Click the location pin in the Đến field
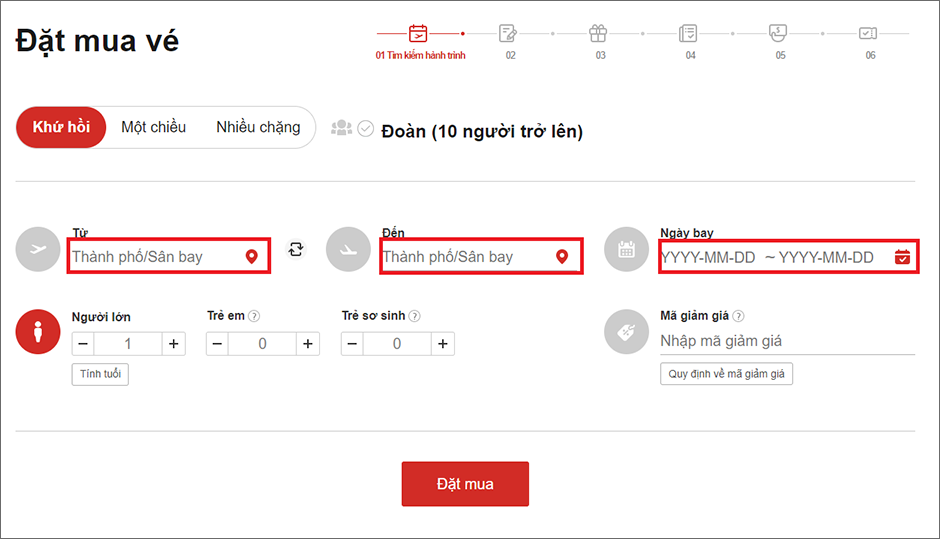The height and width of the screenshot is (539, 940). (x=562, y=257)
